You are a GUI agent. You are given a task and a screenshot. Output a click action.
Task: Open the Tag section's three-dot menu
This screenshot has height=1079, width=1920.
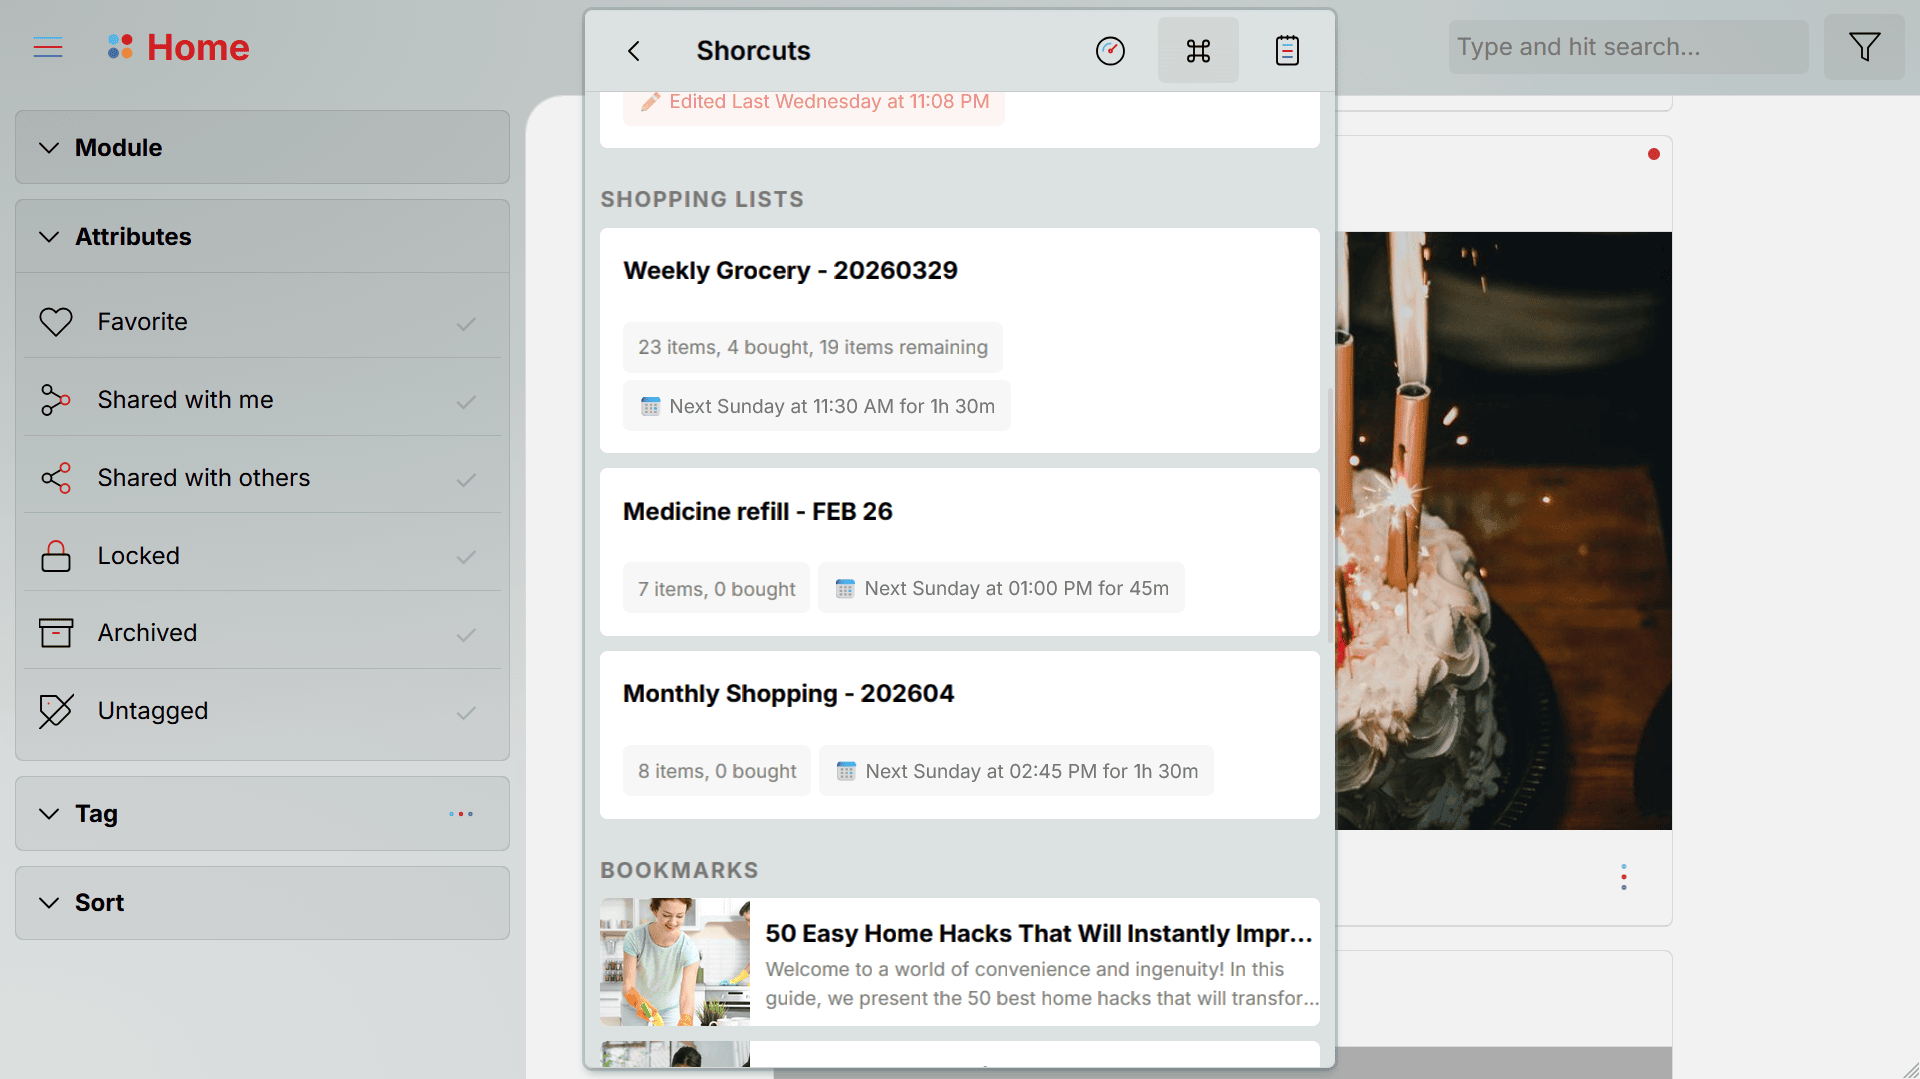point(461,814)
